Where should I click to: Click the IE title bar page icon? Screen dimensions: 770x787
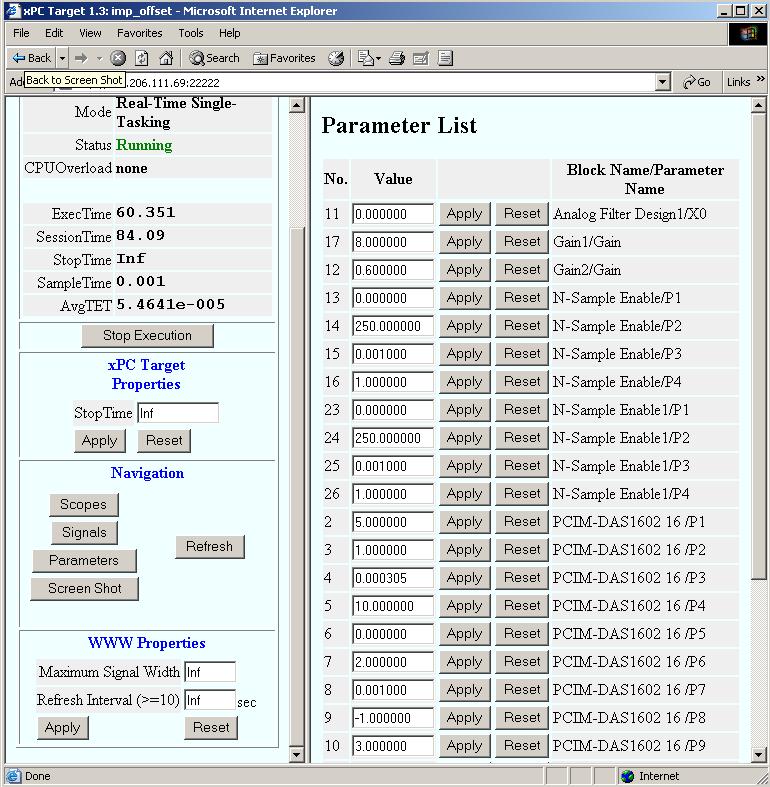pyautogui.click(x=13, y=11)
